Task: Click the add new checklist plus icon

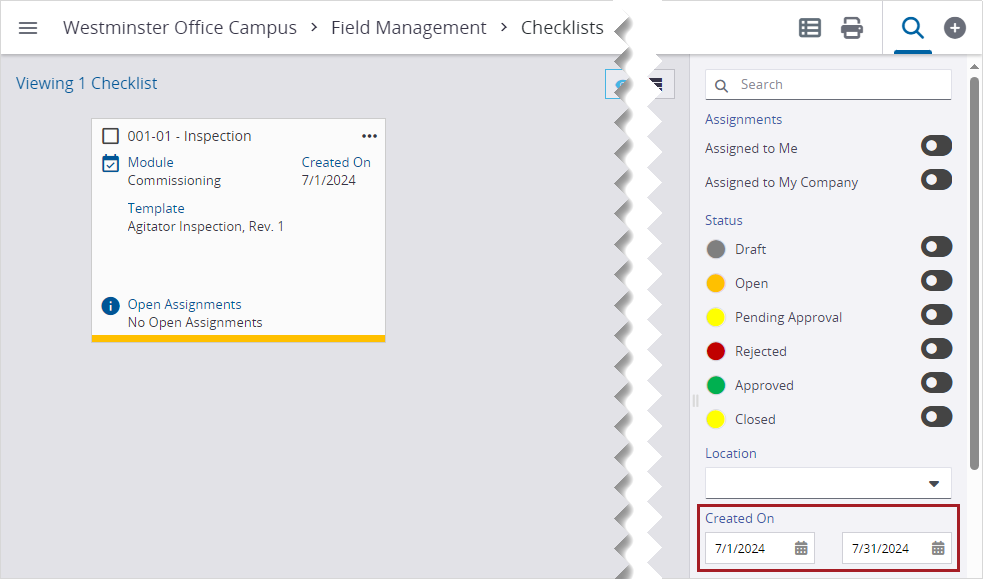Action: pos(955,28)
